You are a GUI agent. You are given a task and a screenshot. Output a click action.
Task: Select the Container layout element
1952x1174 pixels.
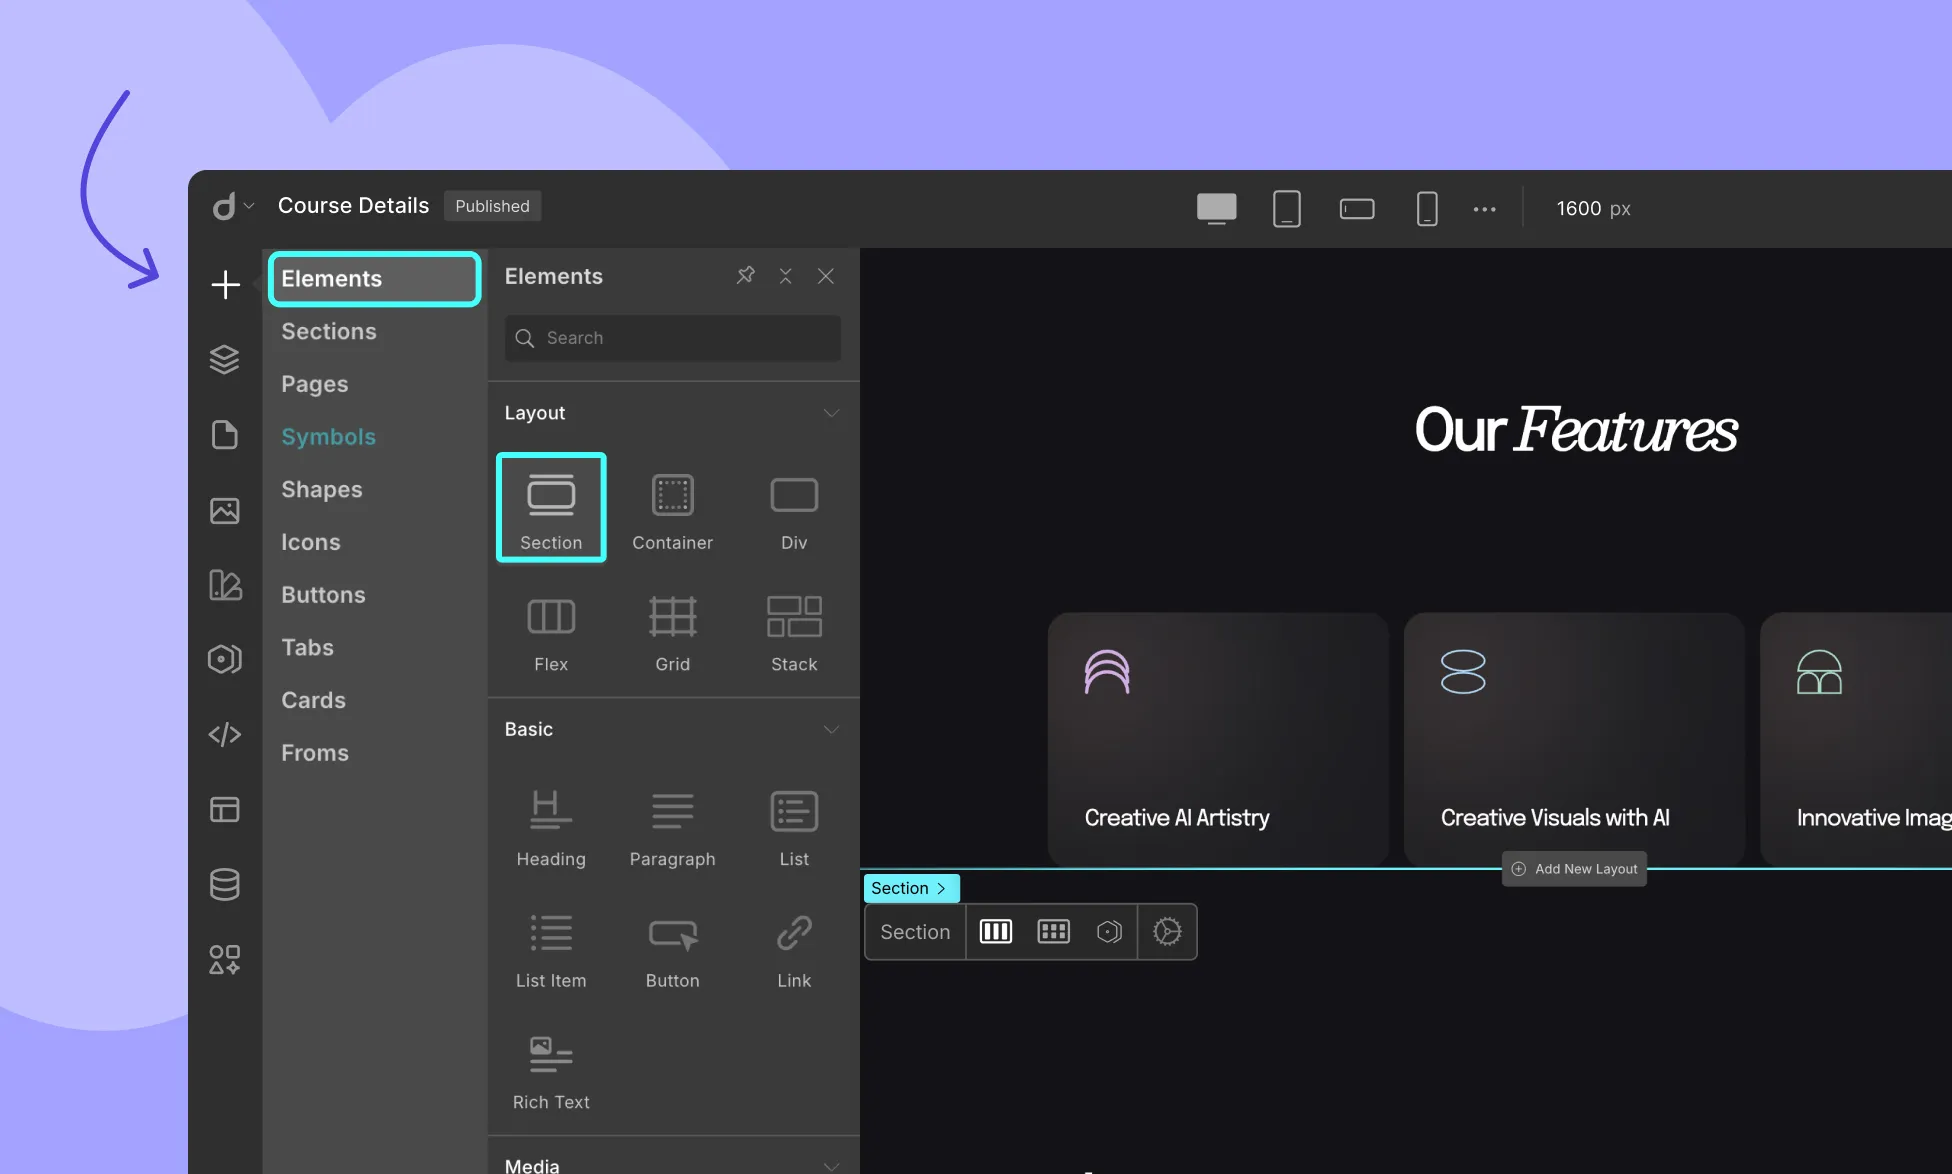tap(673, 512)
